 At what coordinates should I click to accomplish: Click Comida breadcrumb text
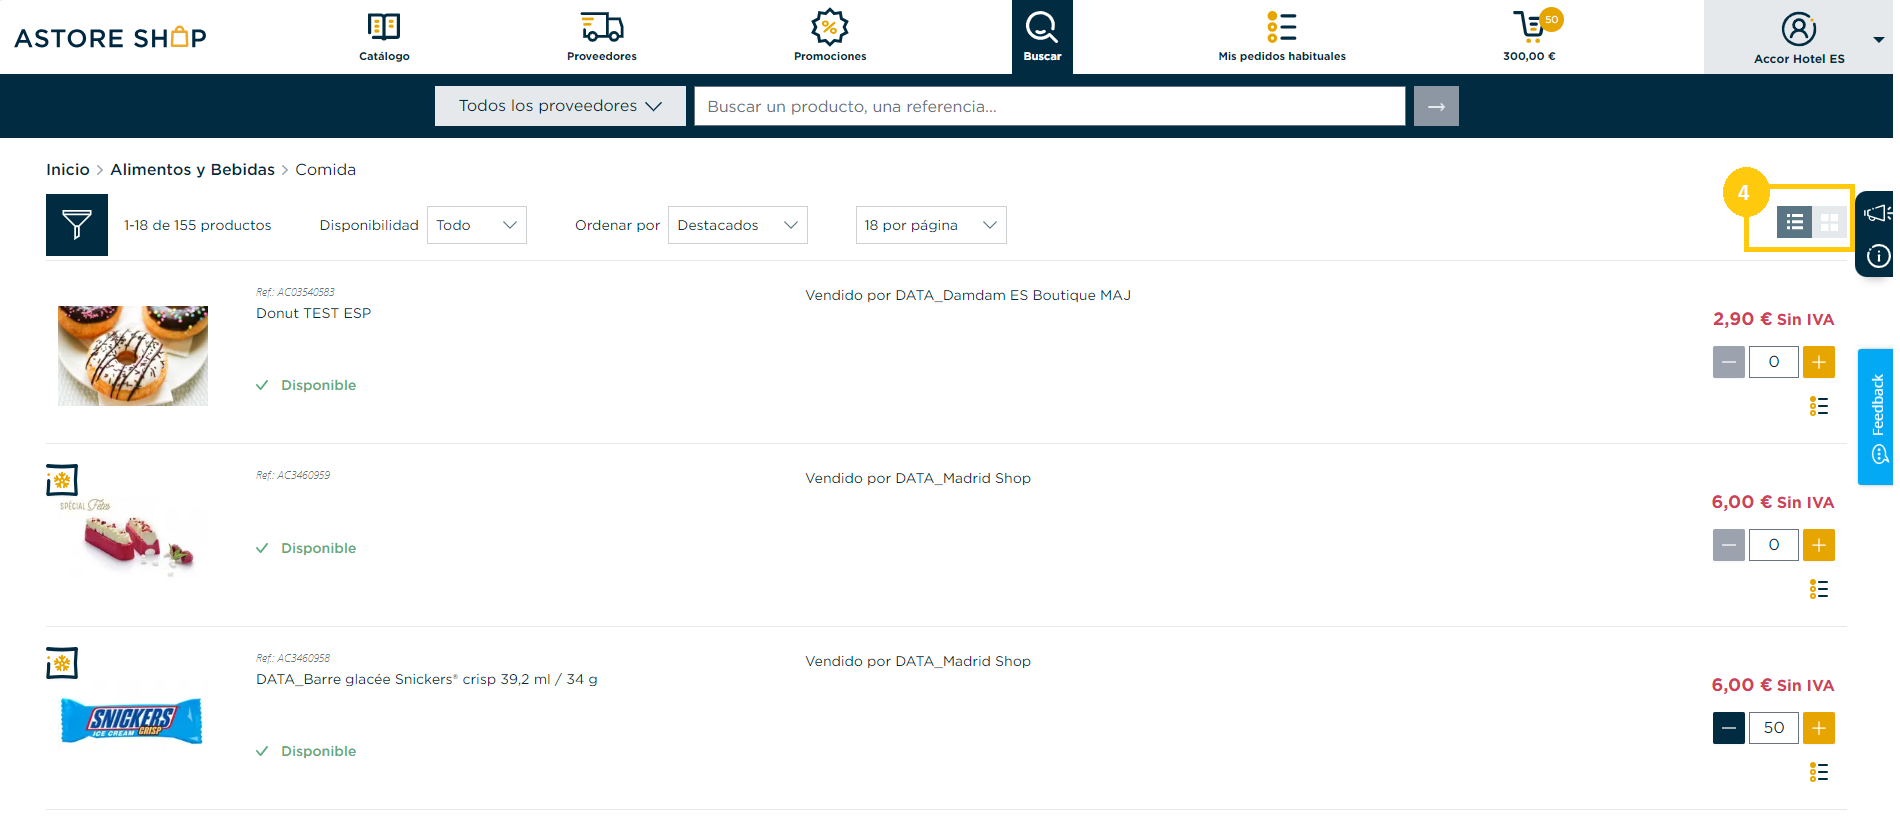point(325,170)
